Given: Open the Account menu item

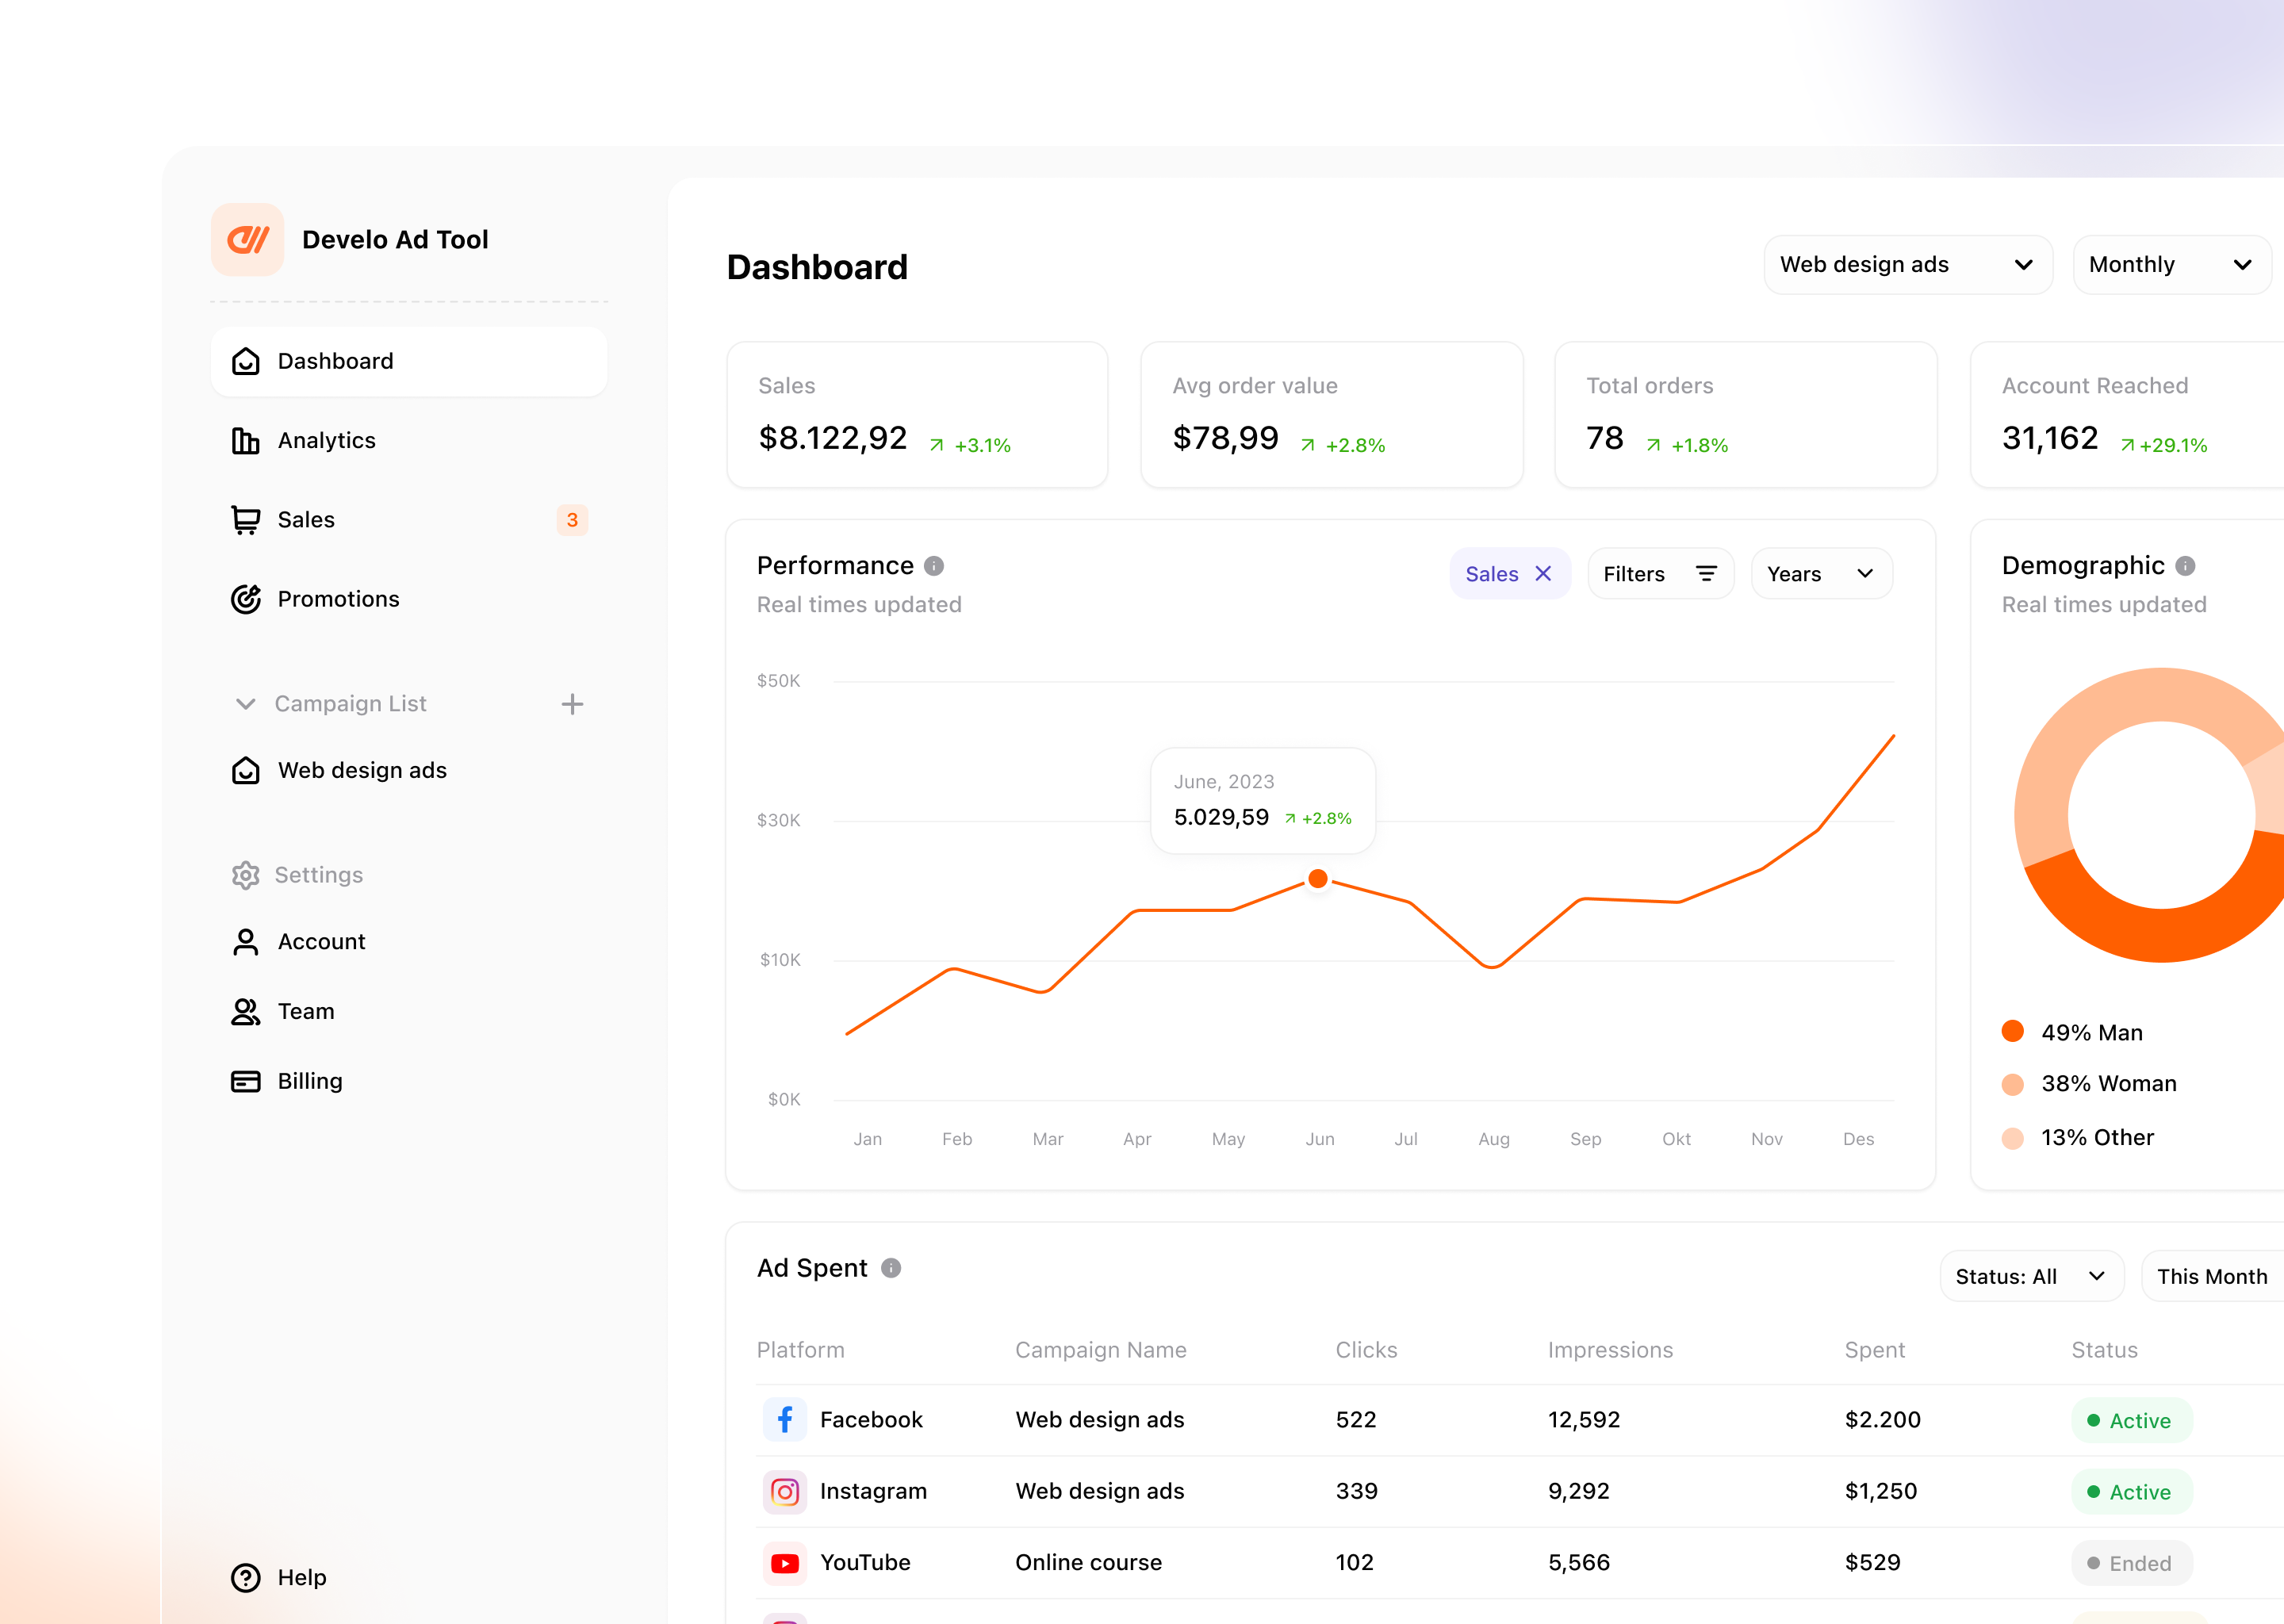Looking at the screenshot, I should click(409, 942).
